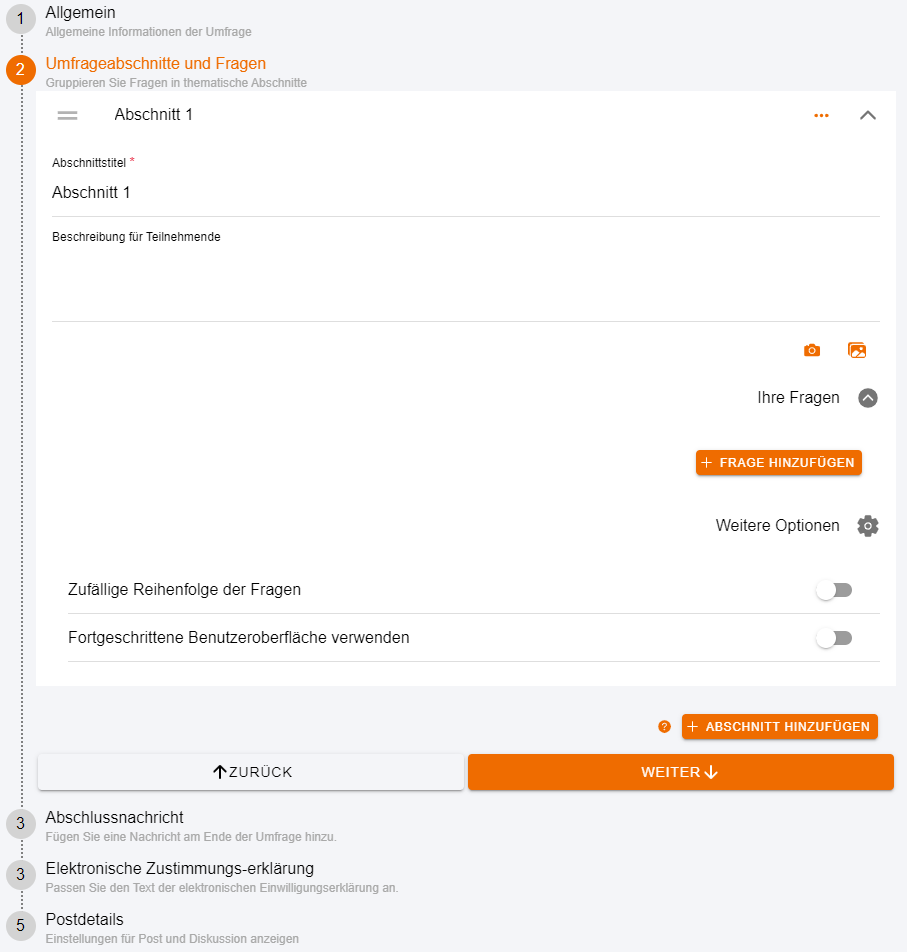Grab the drag handle of Abschnitt 1
The width and height of the screenshot is (907, 952).
click(x=67, y=115)
